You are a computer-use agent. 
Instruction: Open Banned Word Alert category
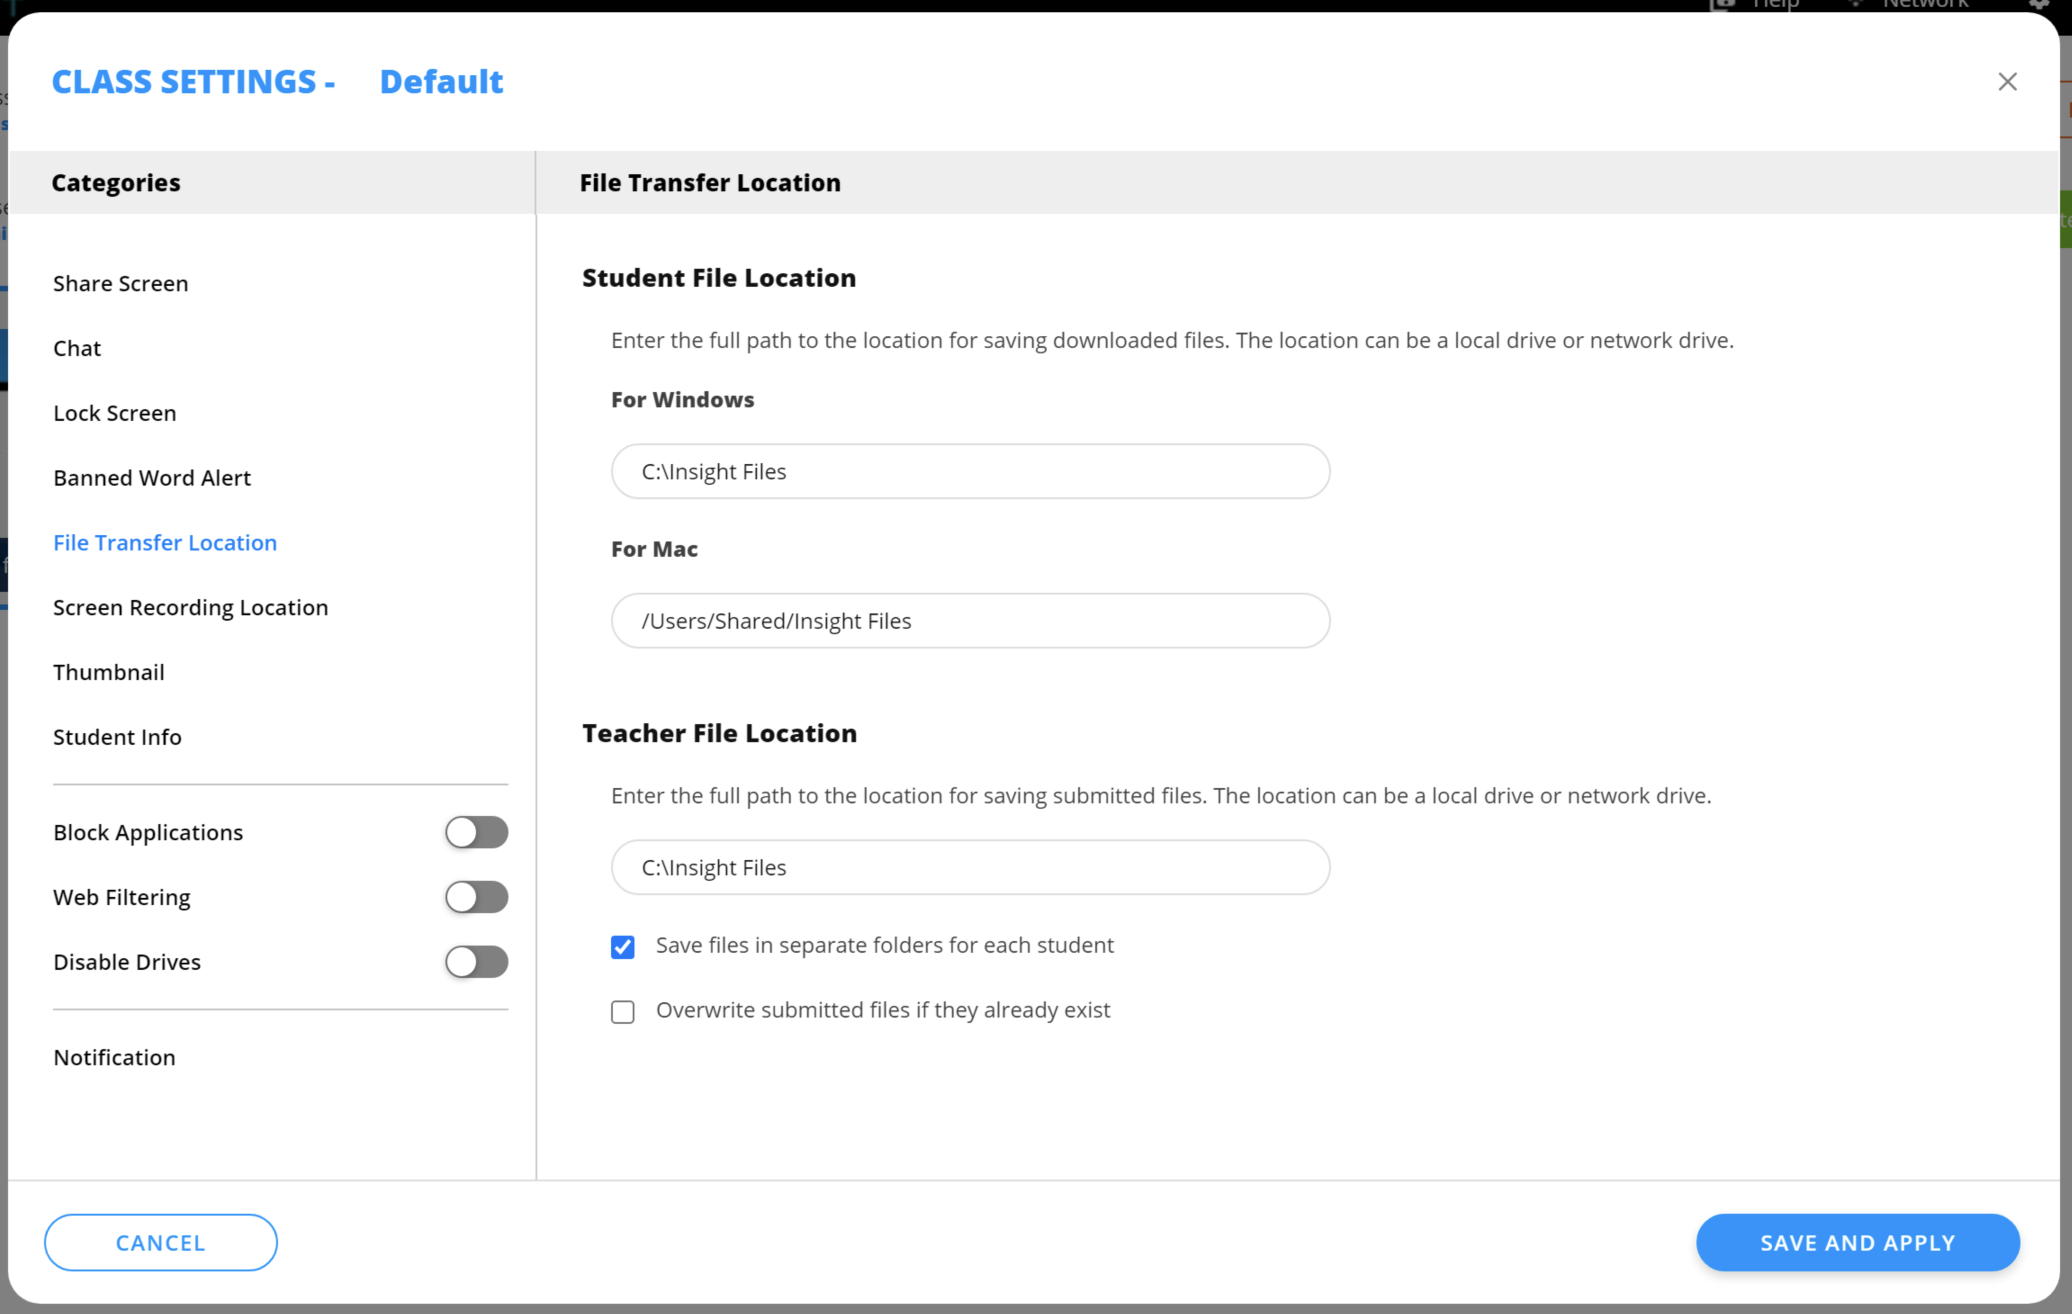click(152, 478)
